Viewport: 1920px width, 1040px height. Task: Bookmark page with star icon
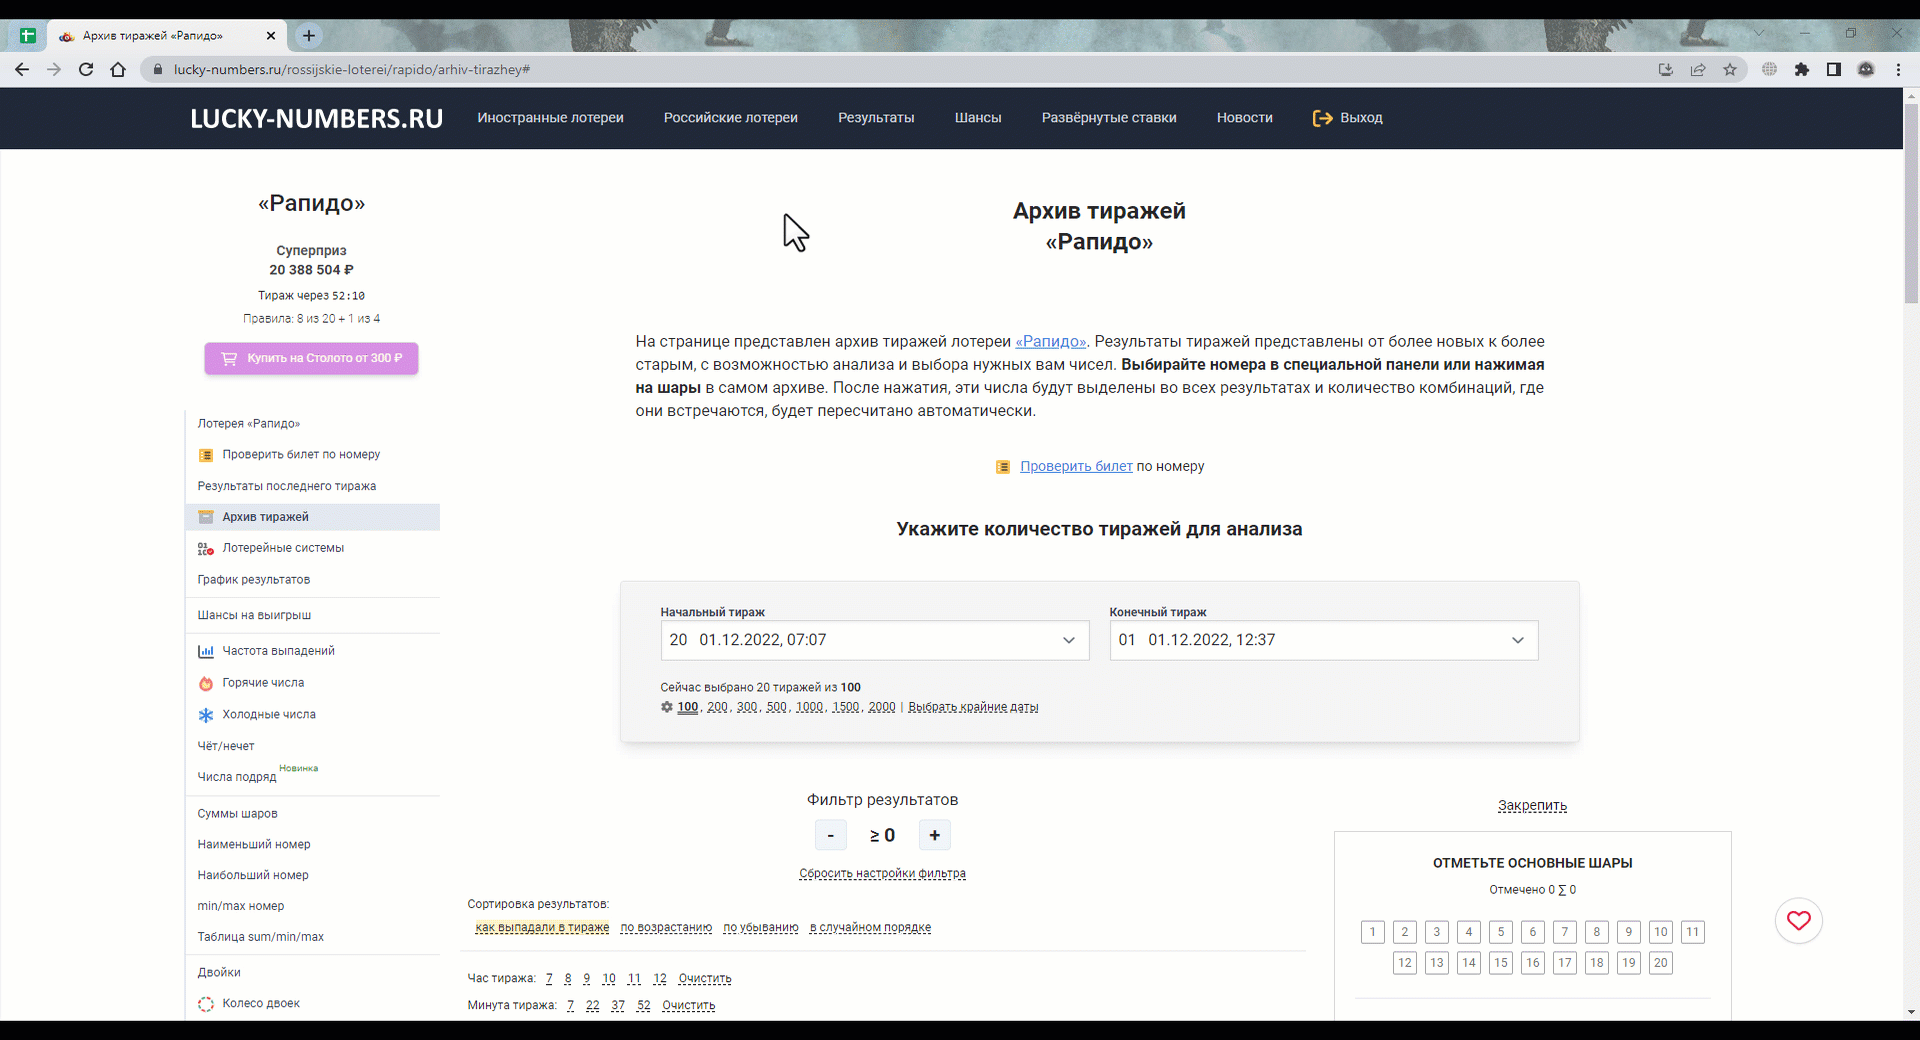tap(1730, 70)
